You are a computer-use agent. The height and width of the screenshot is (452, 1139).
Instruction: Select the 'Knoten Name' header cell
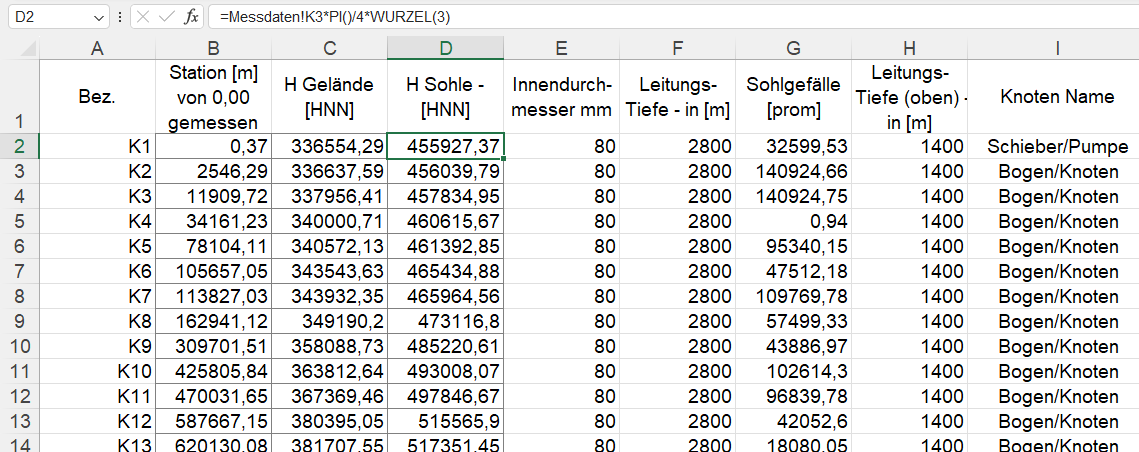(x=1056, y=97)
